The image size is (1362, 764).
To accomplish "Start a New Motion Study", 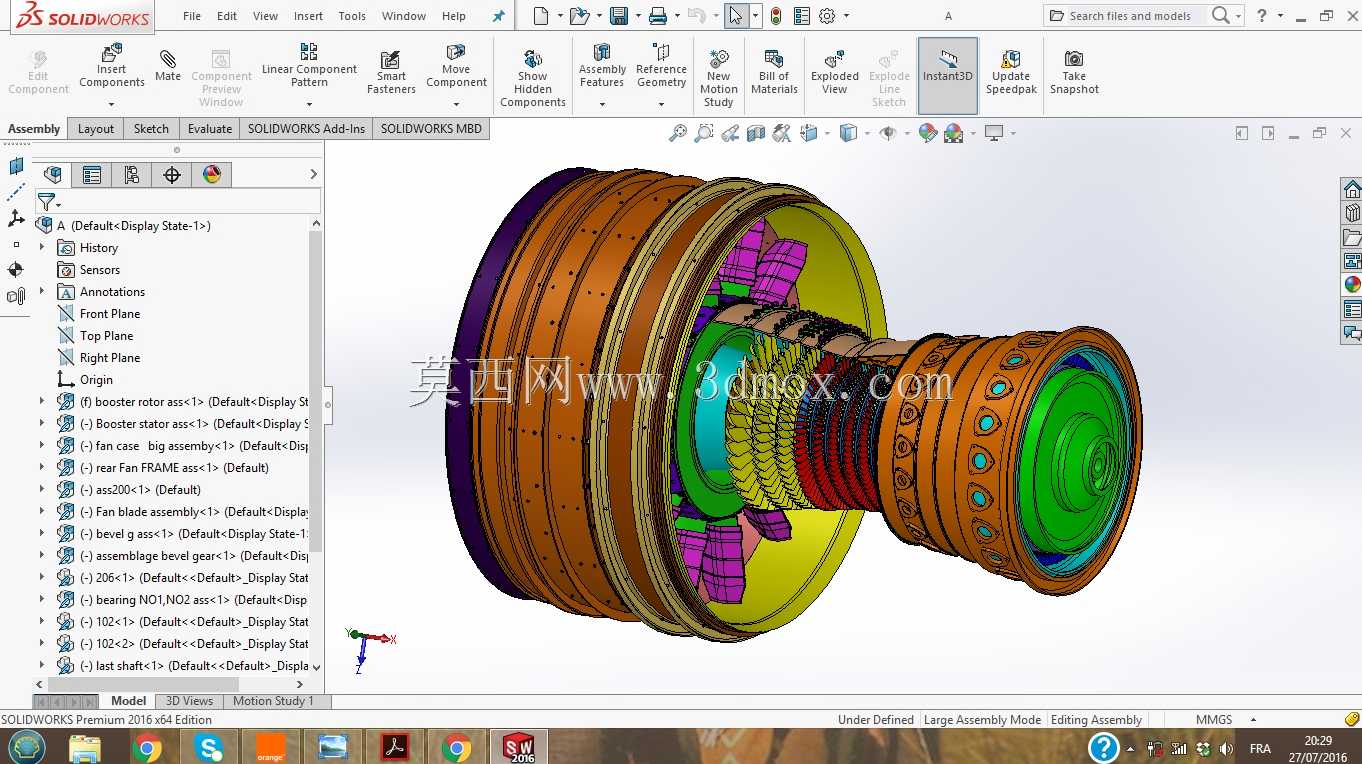I will pos(718,78).
